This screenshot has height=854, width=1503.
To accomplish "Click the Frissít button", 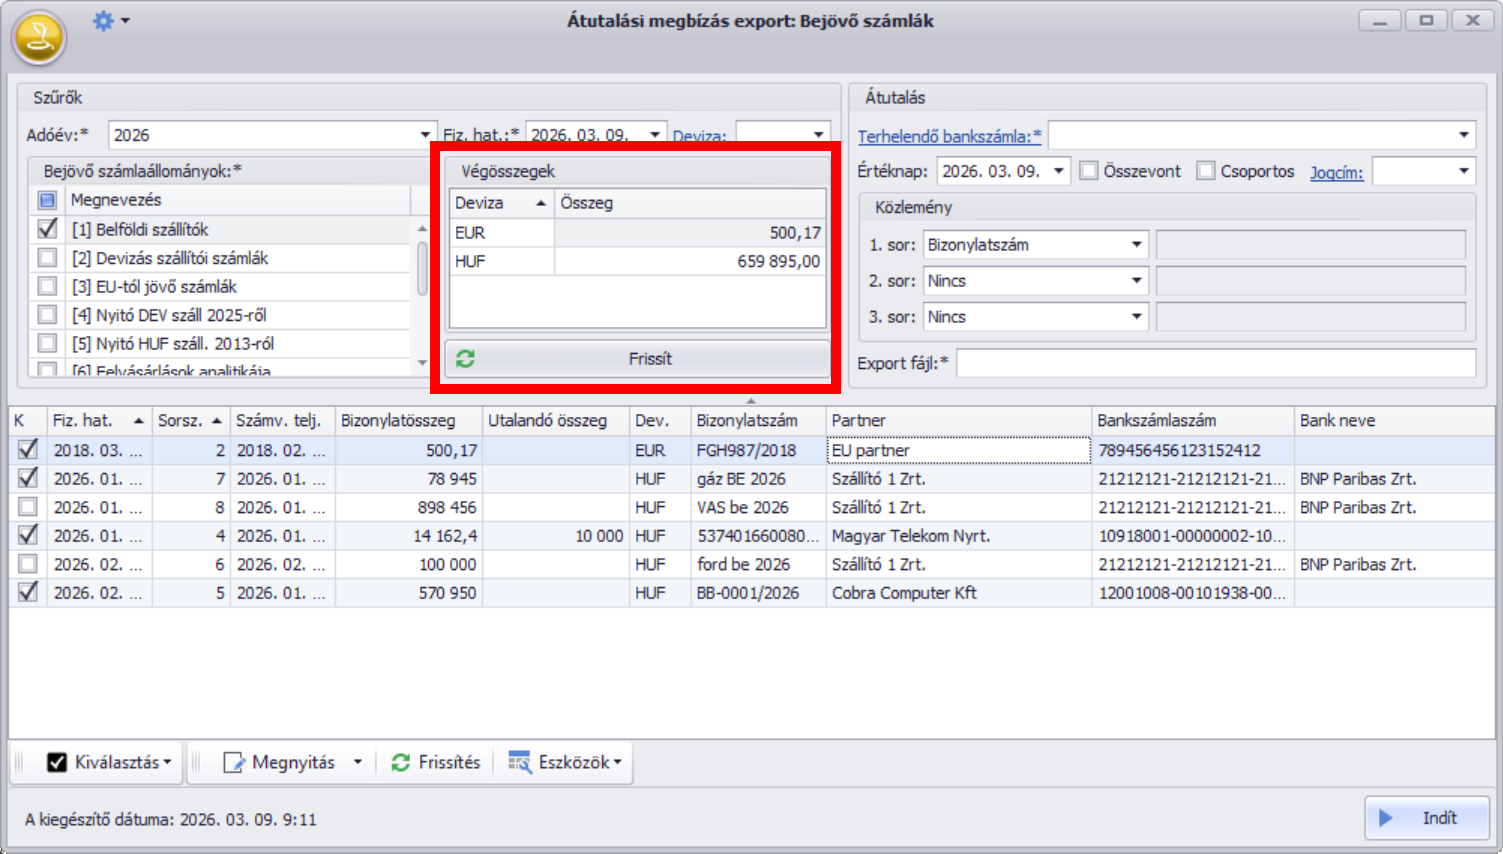I will coord(650,359).
